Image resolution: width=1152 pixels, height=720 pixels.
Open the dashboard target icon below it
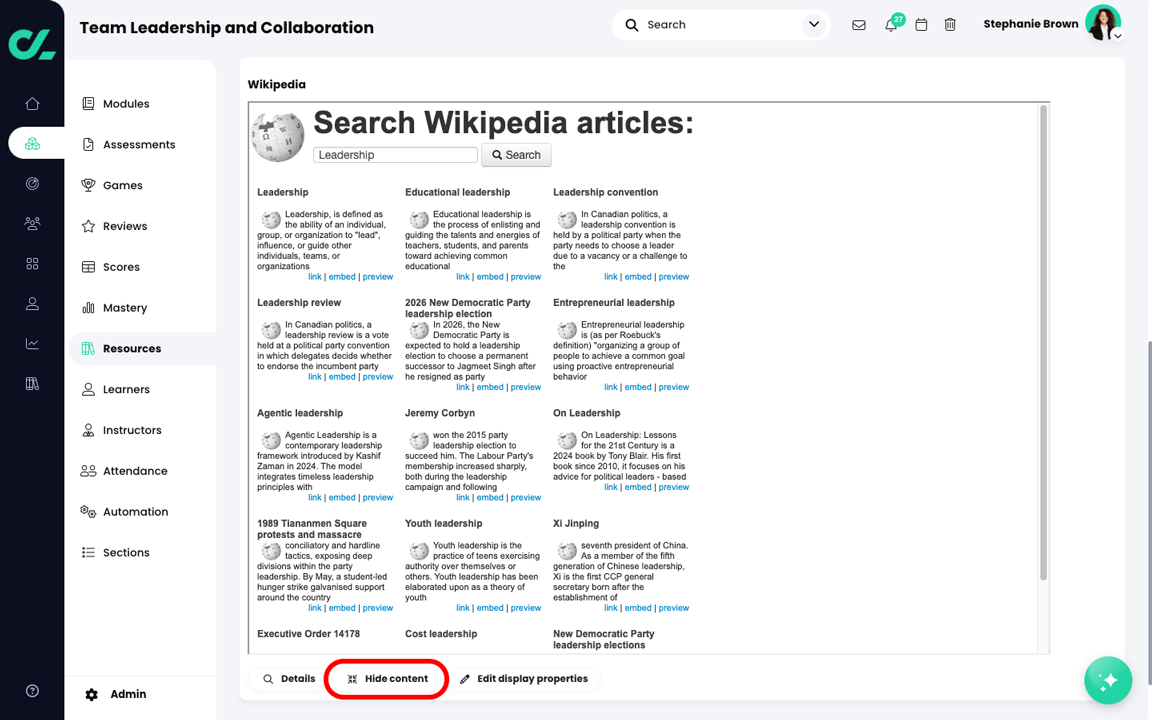[x=32, y=184]
